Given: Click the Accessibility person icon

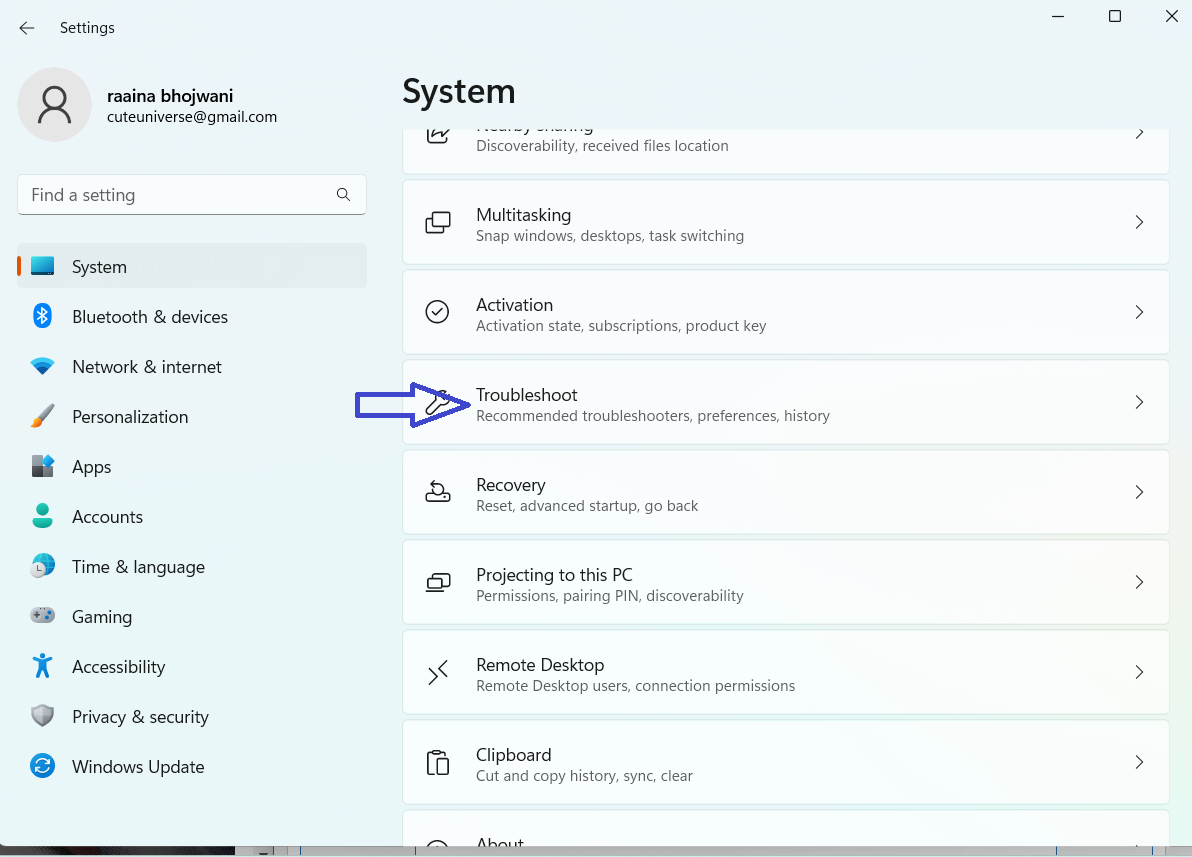Looking at the screenshot, I should point(42,667).
